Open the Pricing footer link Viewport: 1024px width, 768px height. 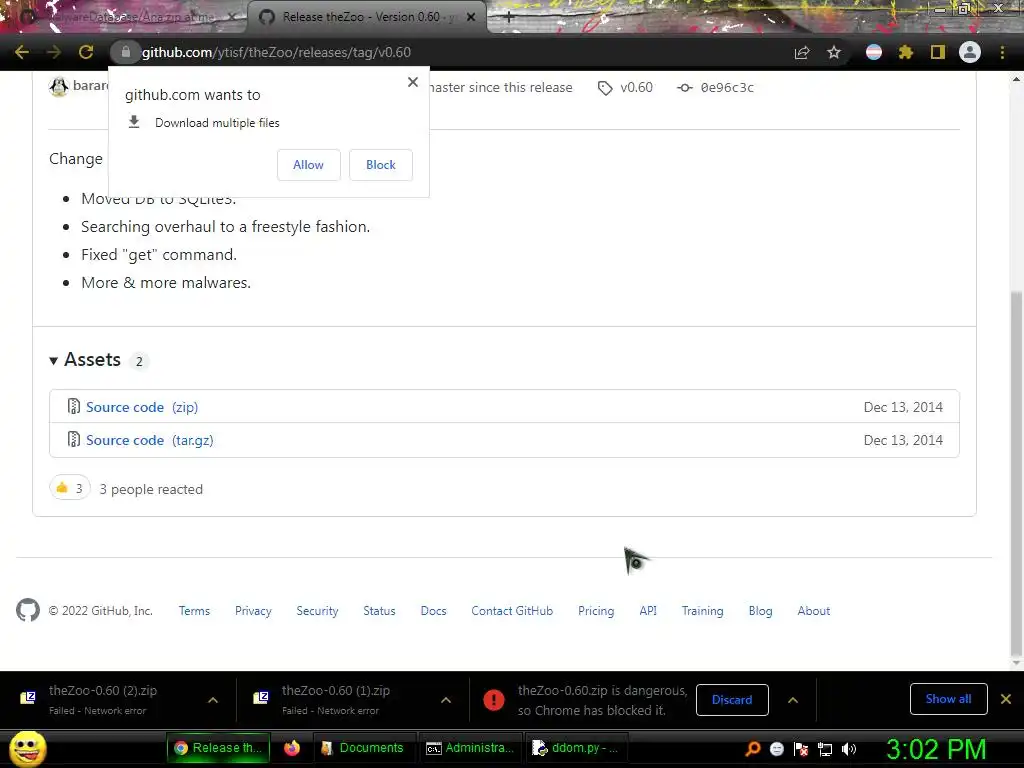[596, 611]
